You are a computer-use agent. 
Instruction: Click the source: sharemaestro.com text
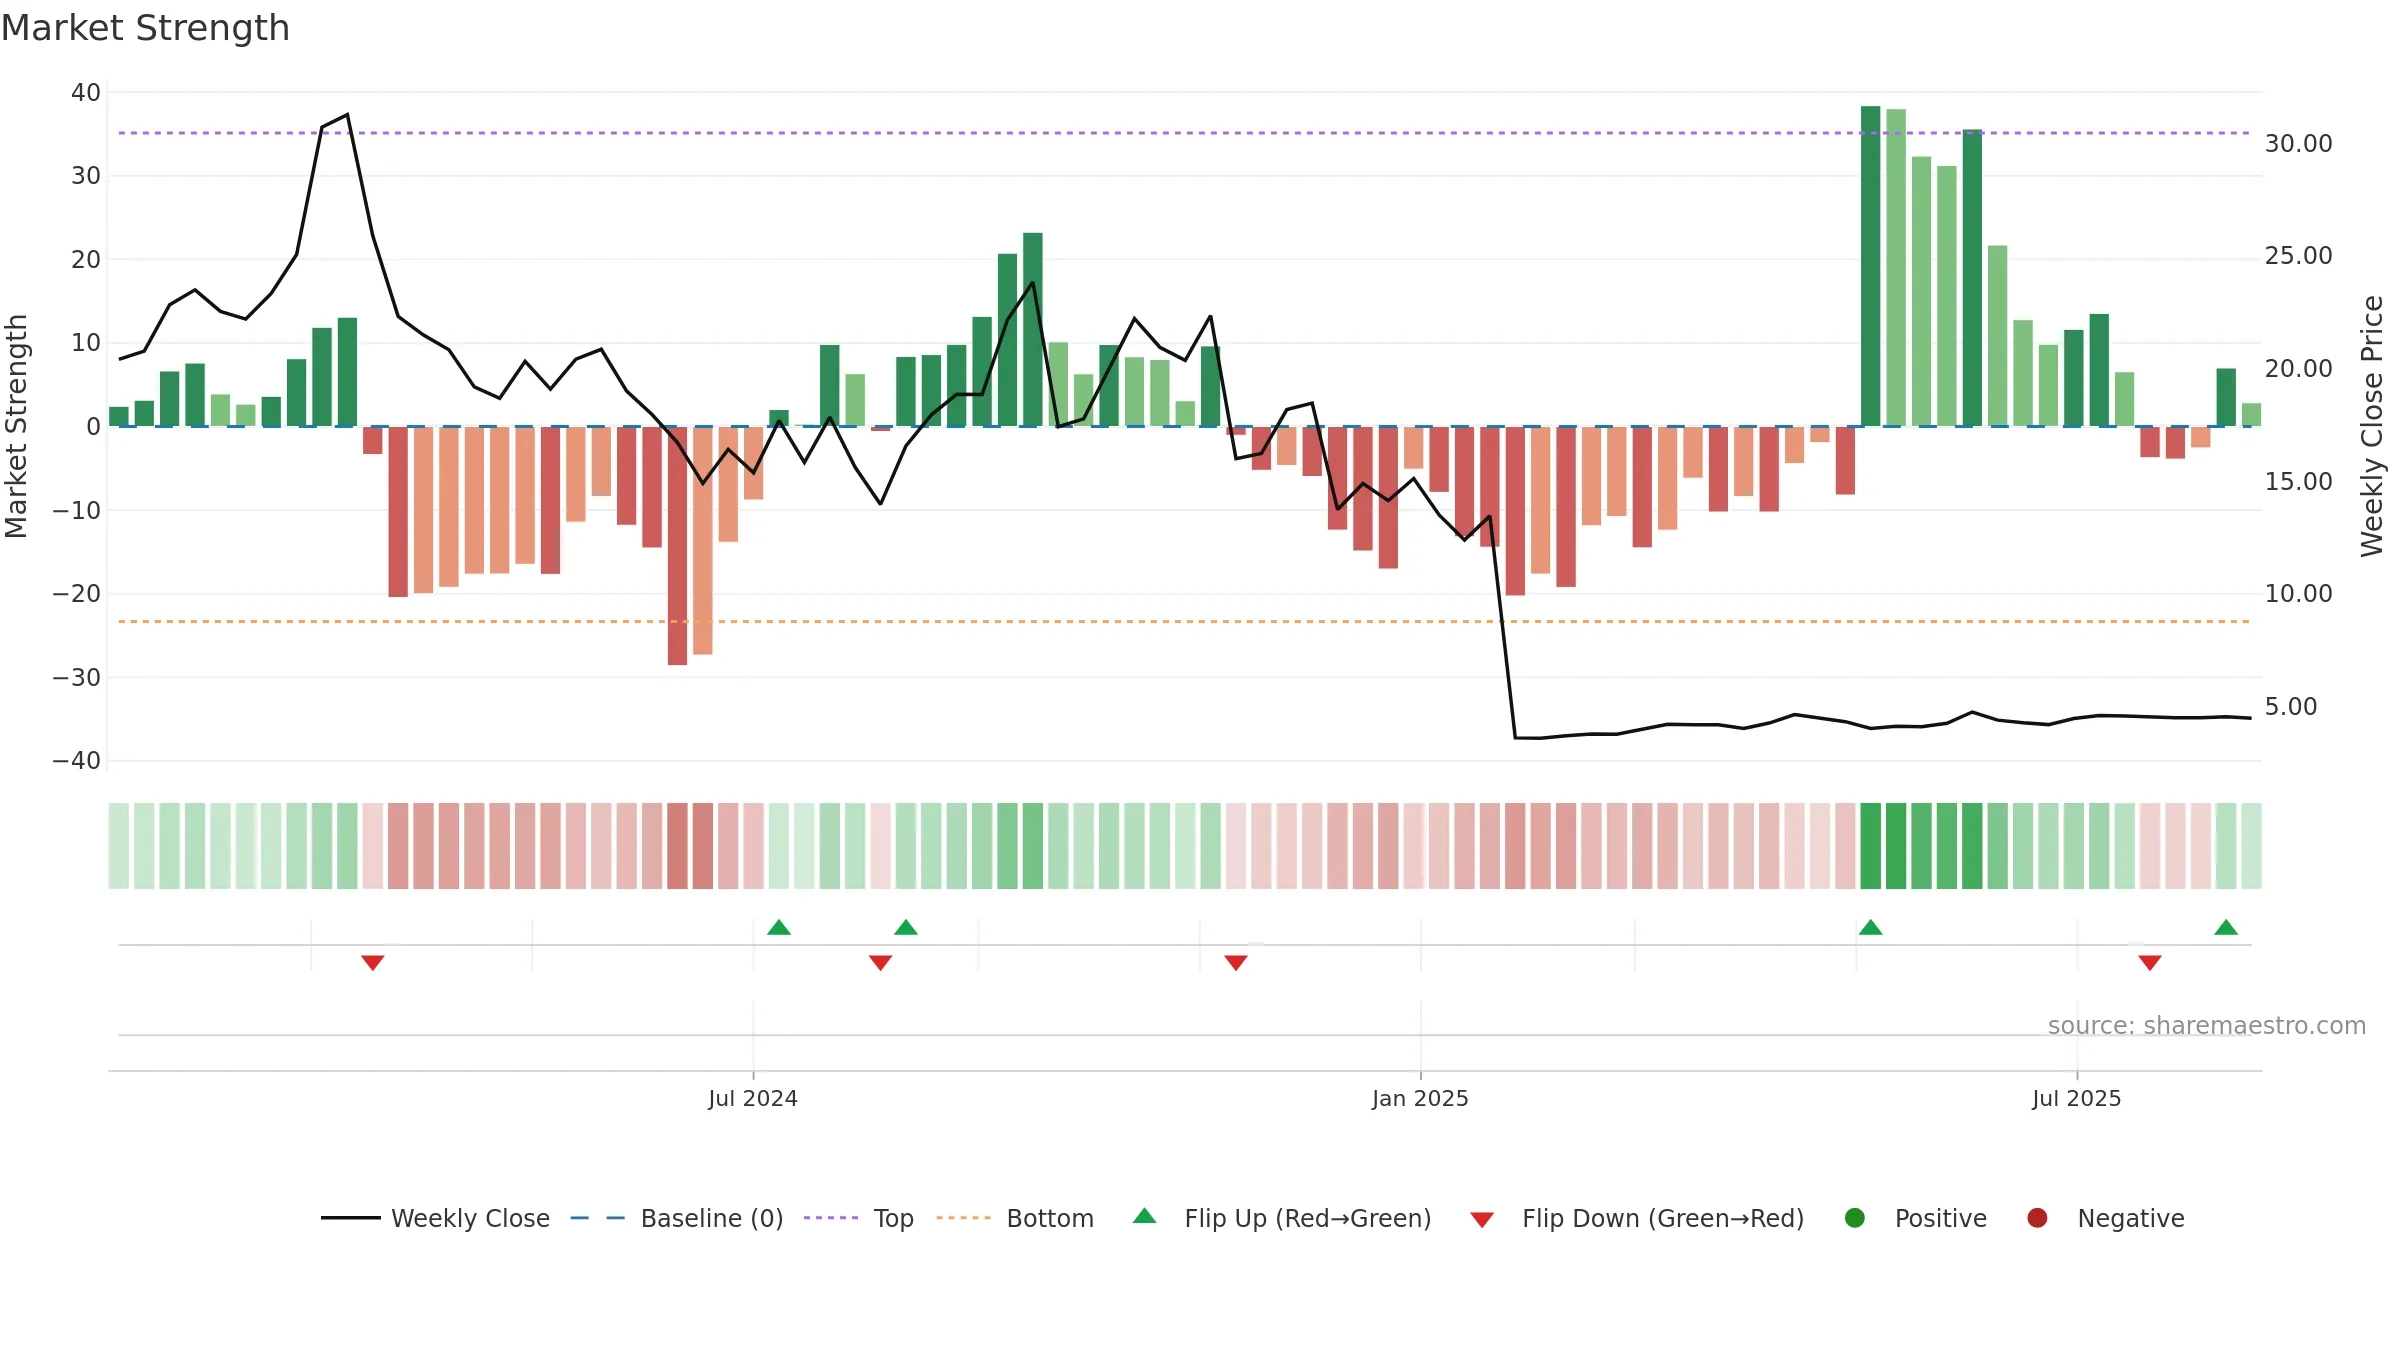point(2207,1026)
